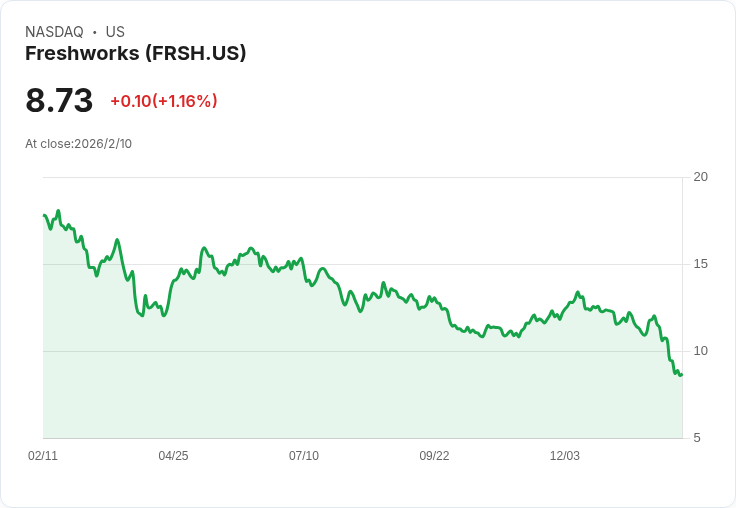Screen dimensions: 736x508
Task: Select the 09/22 date axis label
Action: click(434, 456)
